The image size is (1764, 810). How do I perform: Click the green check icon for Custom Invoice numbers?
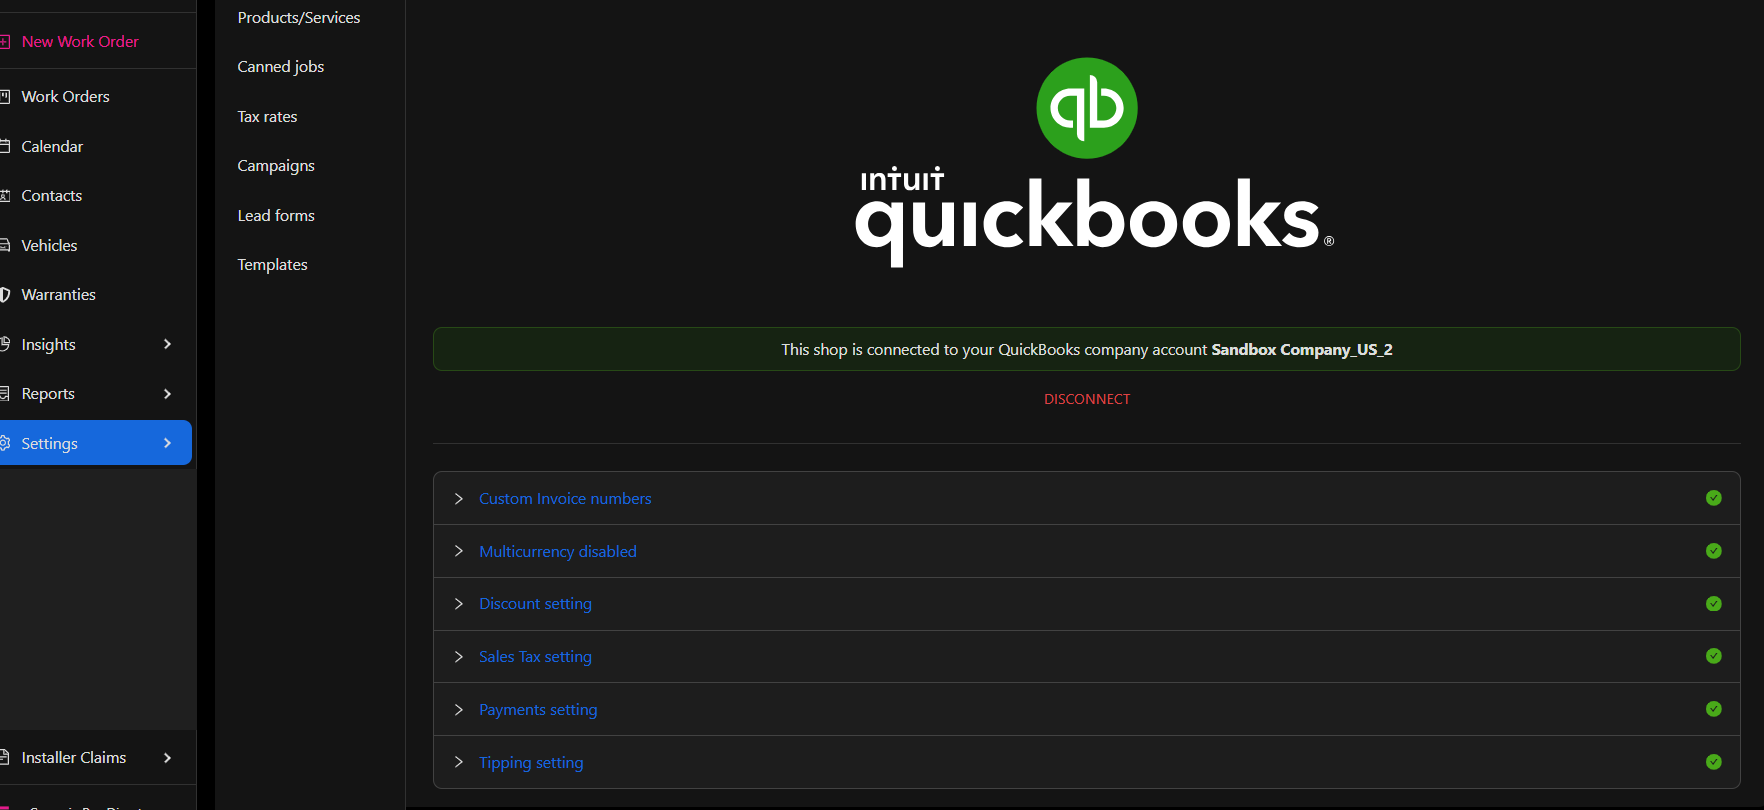(1713, 498)
